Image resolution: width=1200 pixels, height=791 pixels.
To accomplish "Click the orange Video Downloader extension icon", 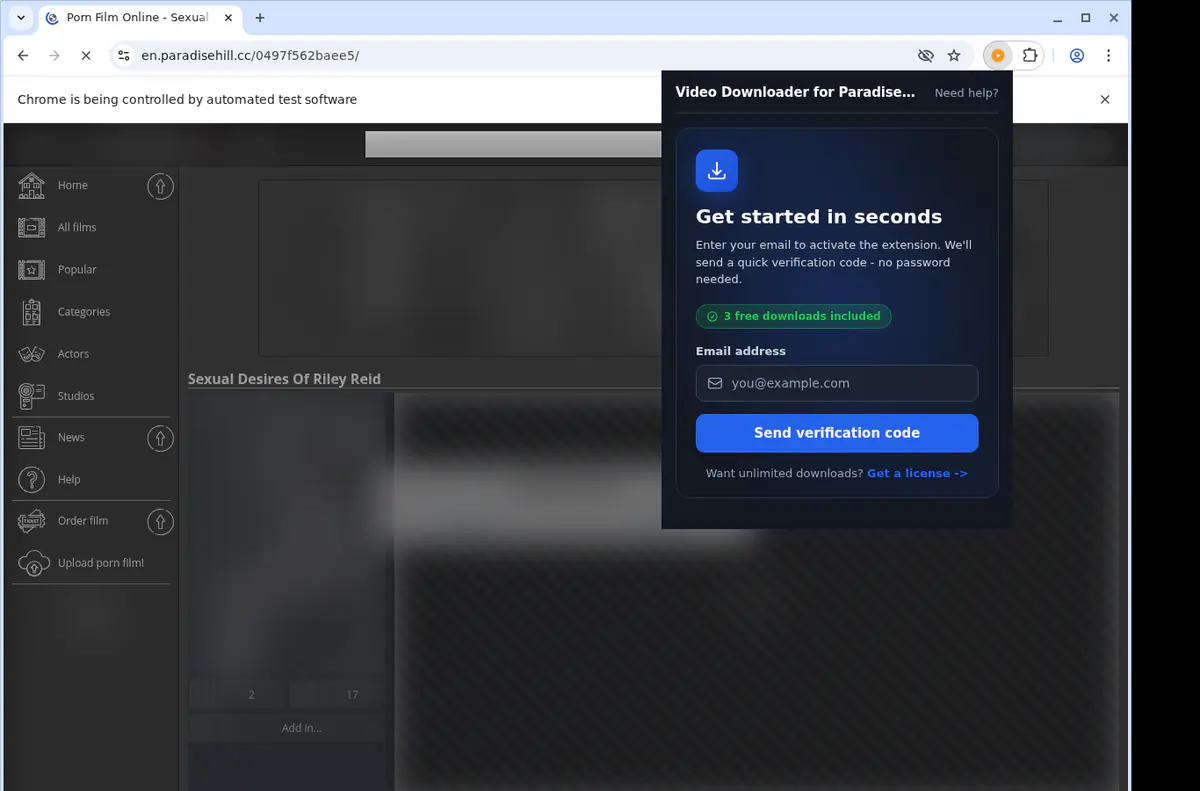I will coord(998,56).
